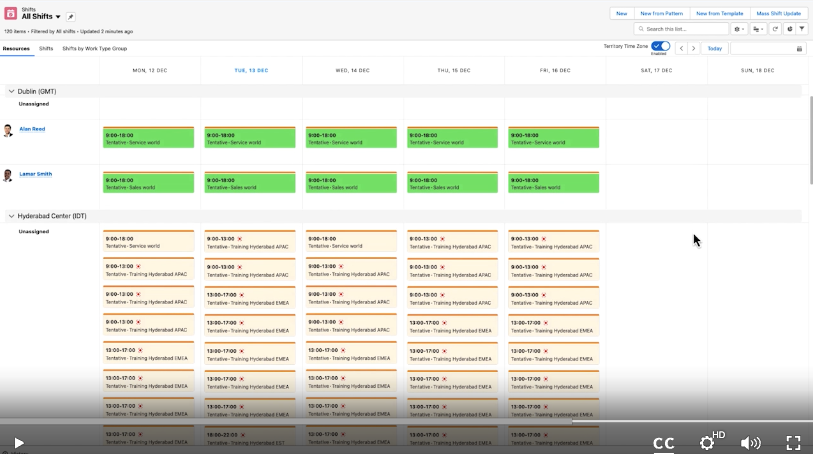Open Alan Reed's Thursday Service world shift
Viewport: 813px width, 454px height.
click(453, 137)
